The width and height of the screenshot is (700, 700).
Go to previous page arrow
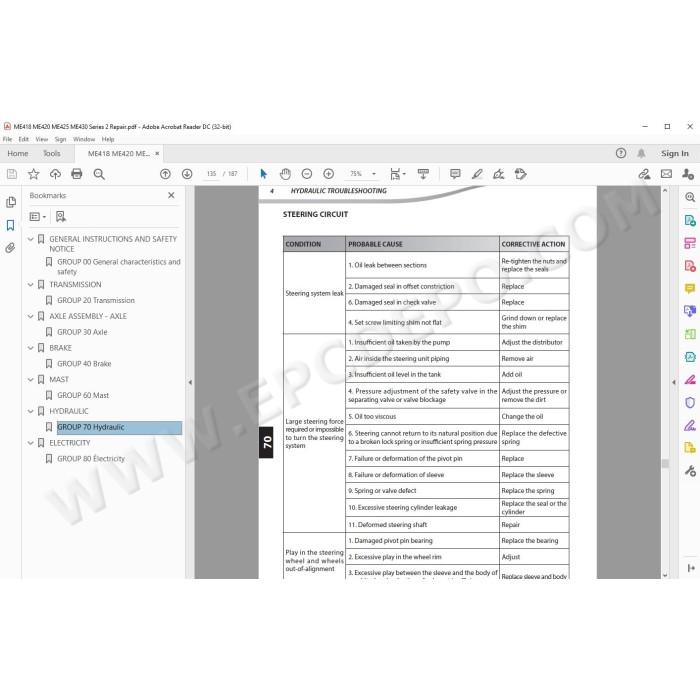165,174
